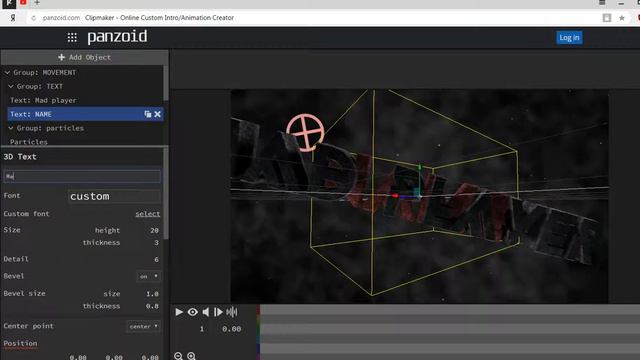The width and height of the screenshot is (640, 360).
Task: Click the Size thickness value 3
Action: (x=156, y=242)
